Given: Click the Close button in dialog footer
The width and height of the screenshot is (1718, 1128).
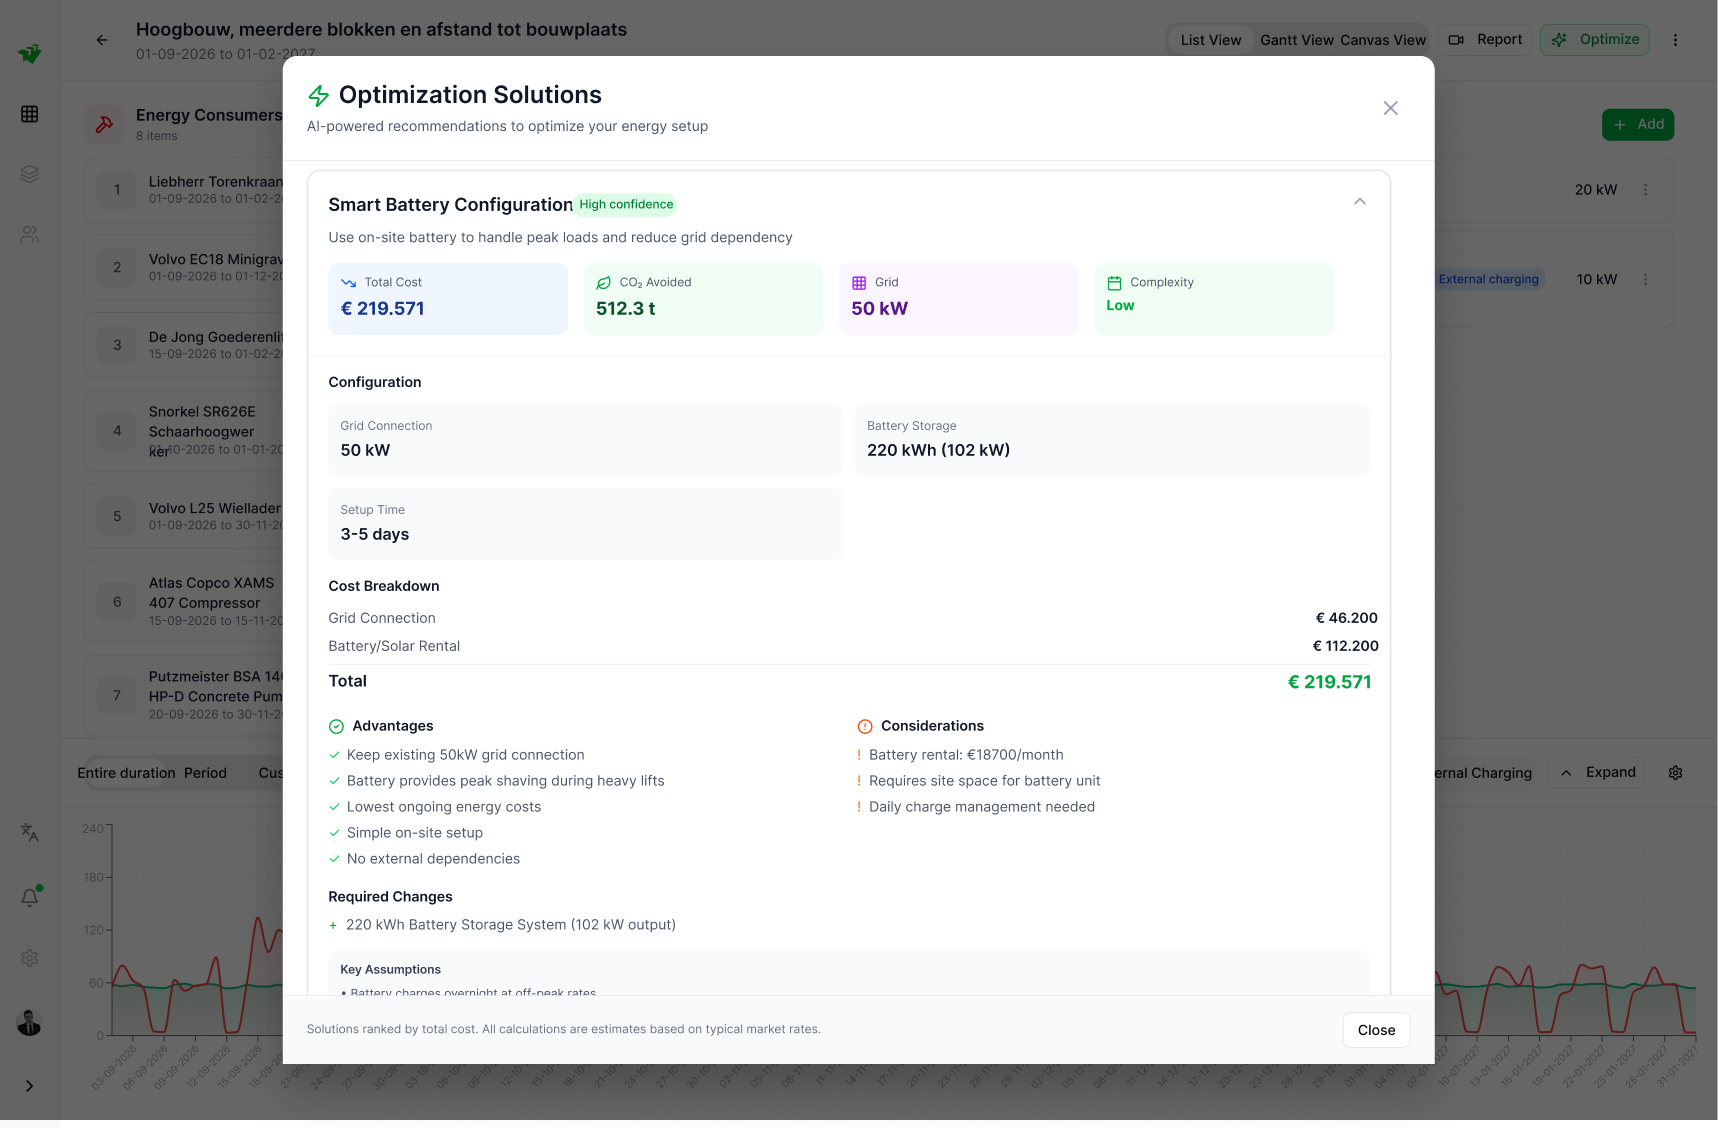Looking at the screenshot, I should coord(1376,1030).
